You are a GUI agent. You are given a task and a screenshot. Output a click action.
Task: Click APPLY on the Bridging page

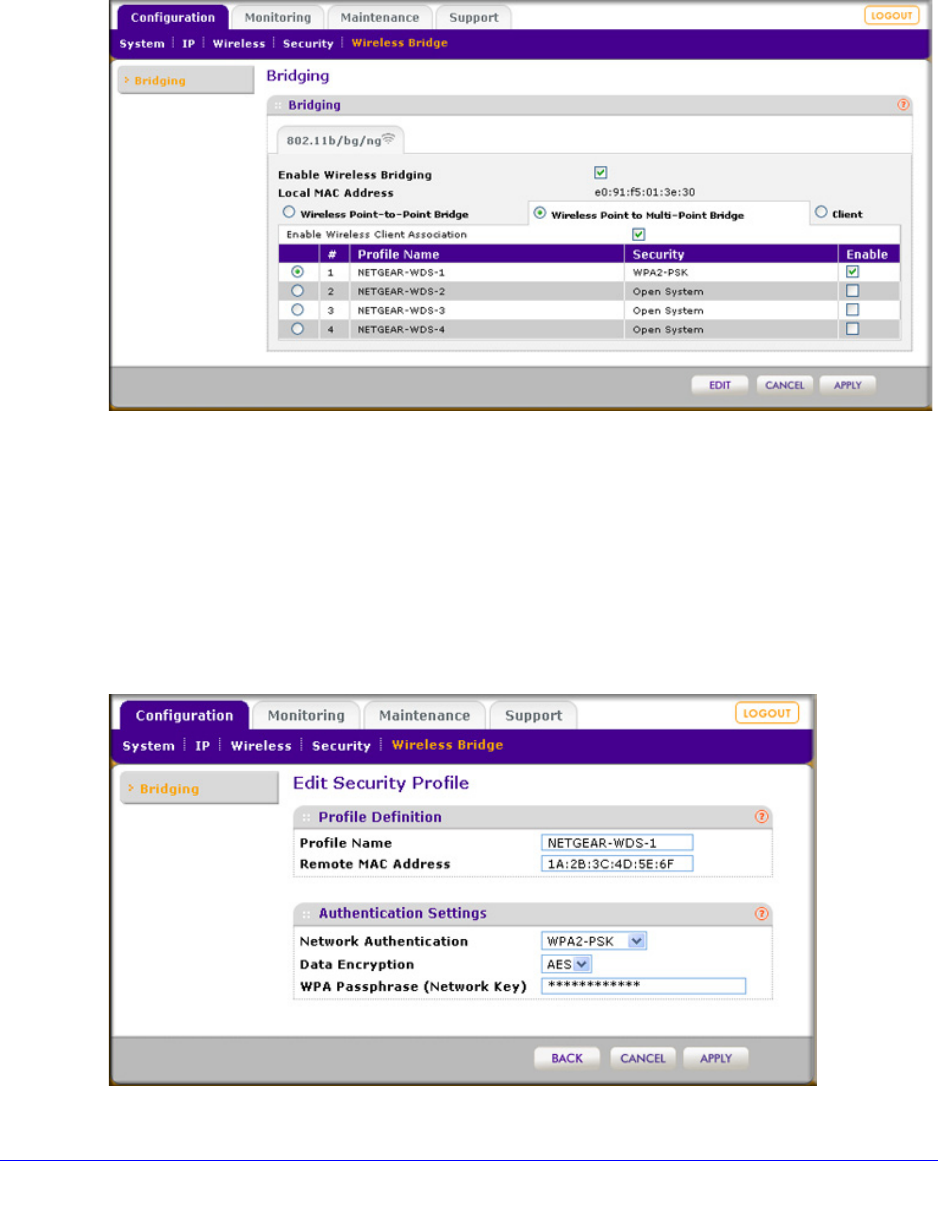(848, 385)
